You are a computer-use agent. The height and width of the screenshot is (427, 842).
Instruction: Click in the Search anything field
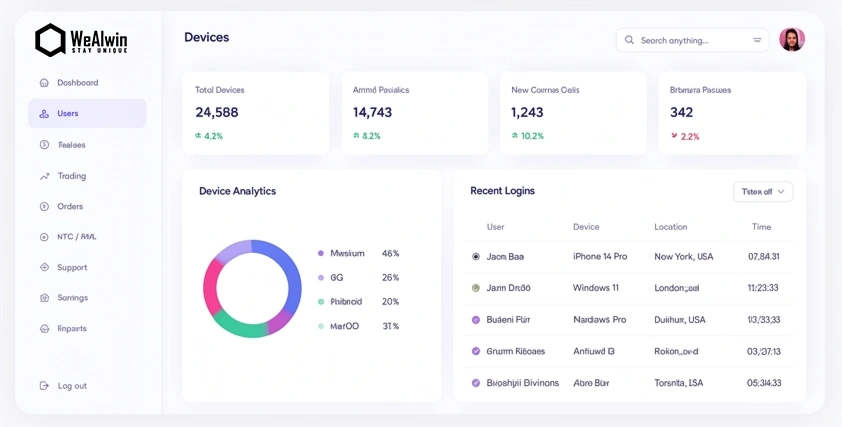click(x=693, y=40)
